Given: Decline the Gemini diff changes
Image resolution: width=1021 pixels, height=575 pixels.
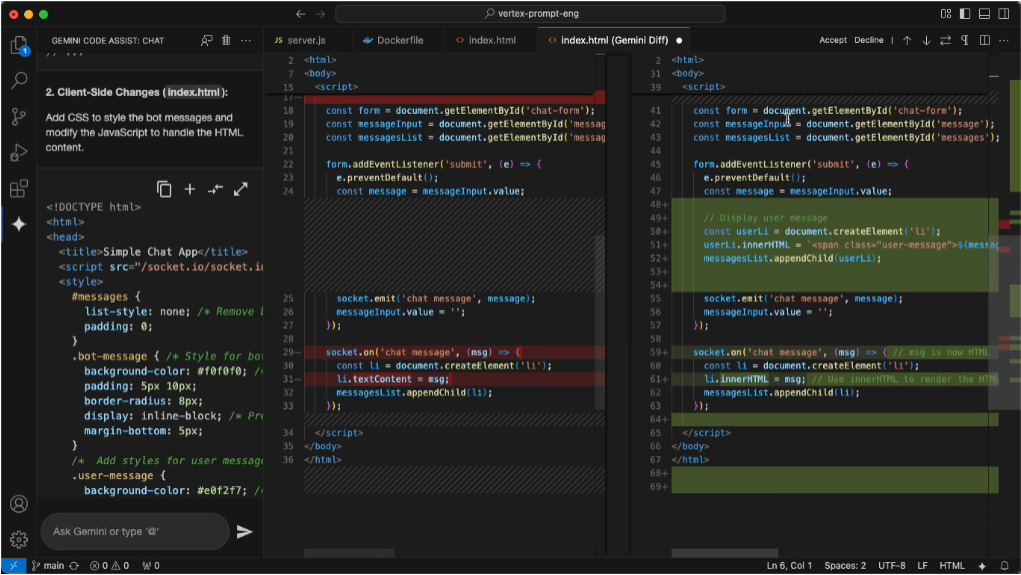Looking at the screenshot, I should pyautogui.click(x=868, y=41).
